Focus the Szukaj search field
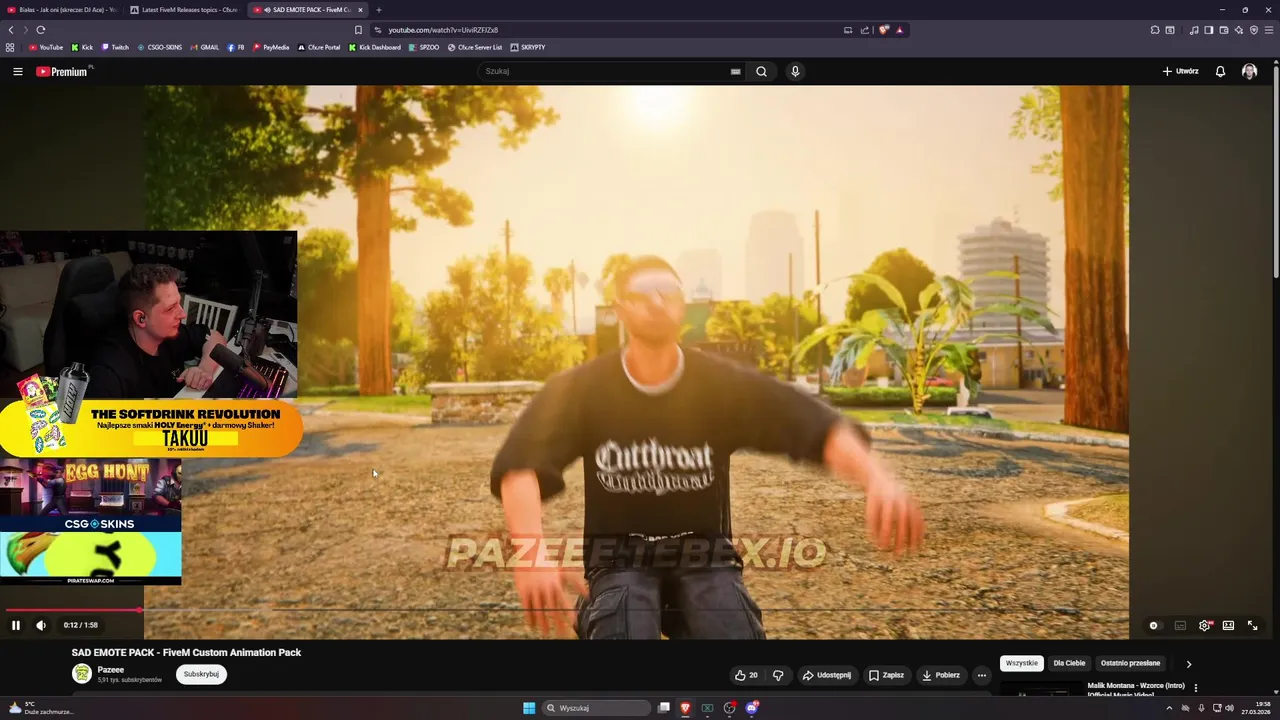This screenshot has height=720, width=1280. [x=605, y=71]
